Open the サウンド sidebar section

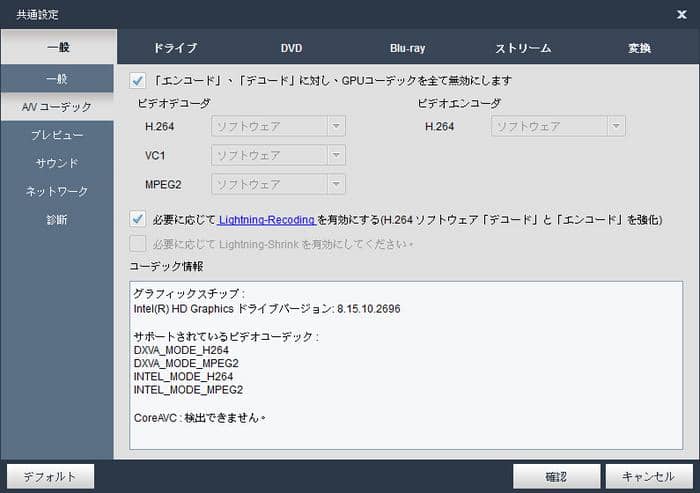(x=57, y=163)
